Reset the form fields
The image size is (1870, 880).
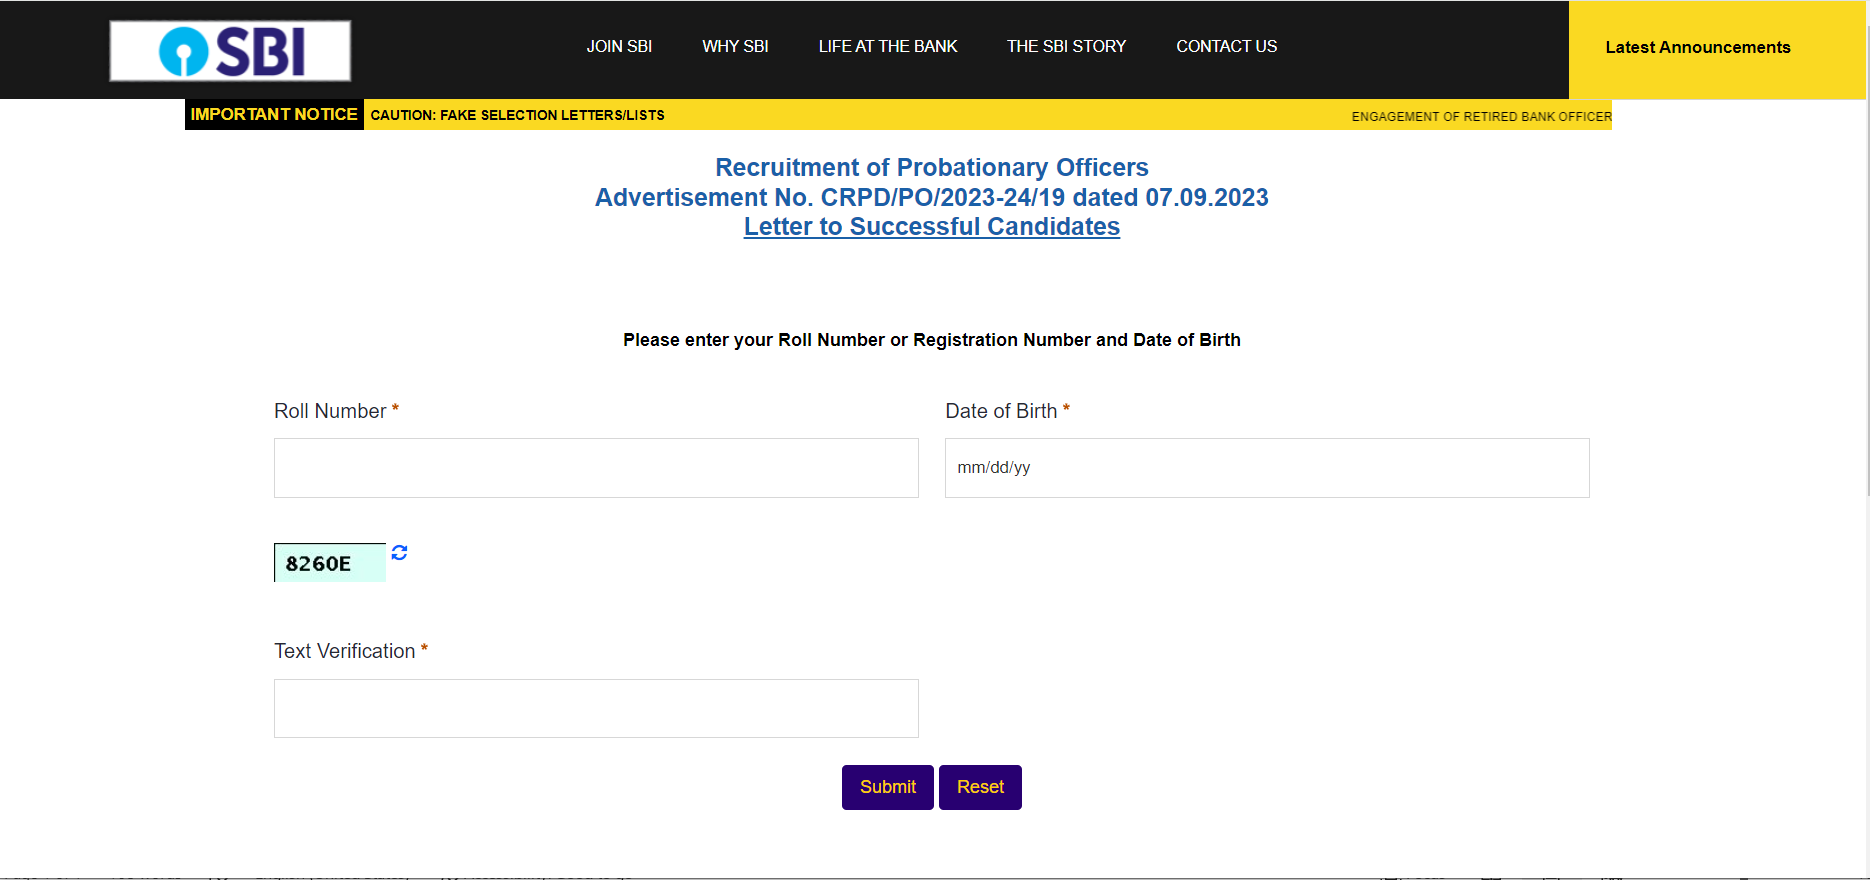(x=980, y=787)
